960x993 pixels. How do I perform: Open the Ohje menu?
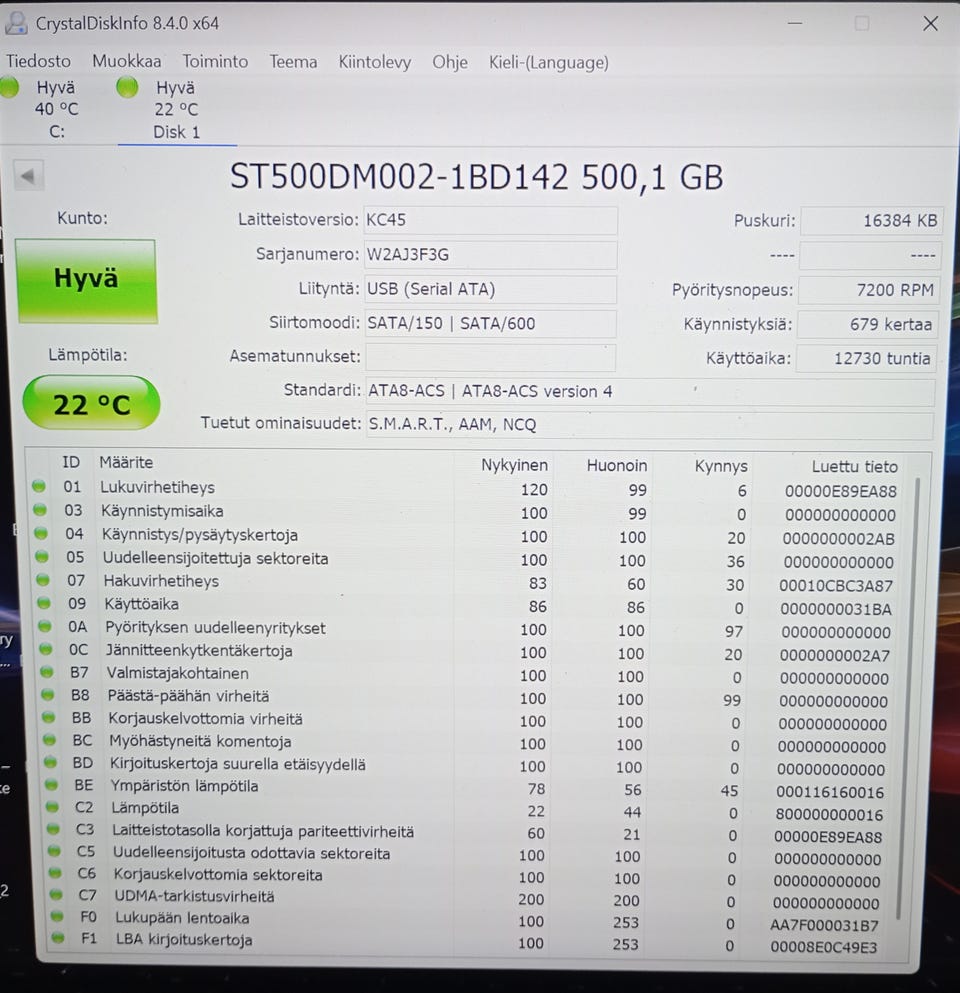click(x=450, y=62)
